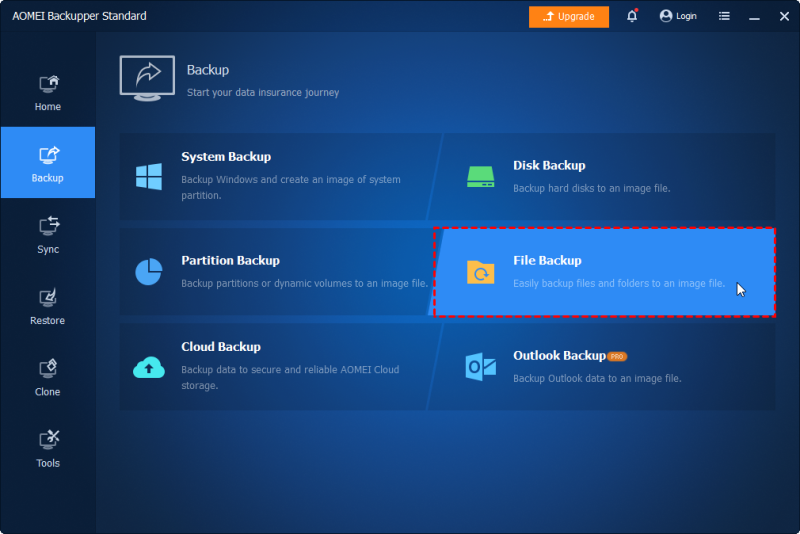Click the Cloud Backup cloud icon
800x534 pixels.
coord(149,367)
